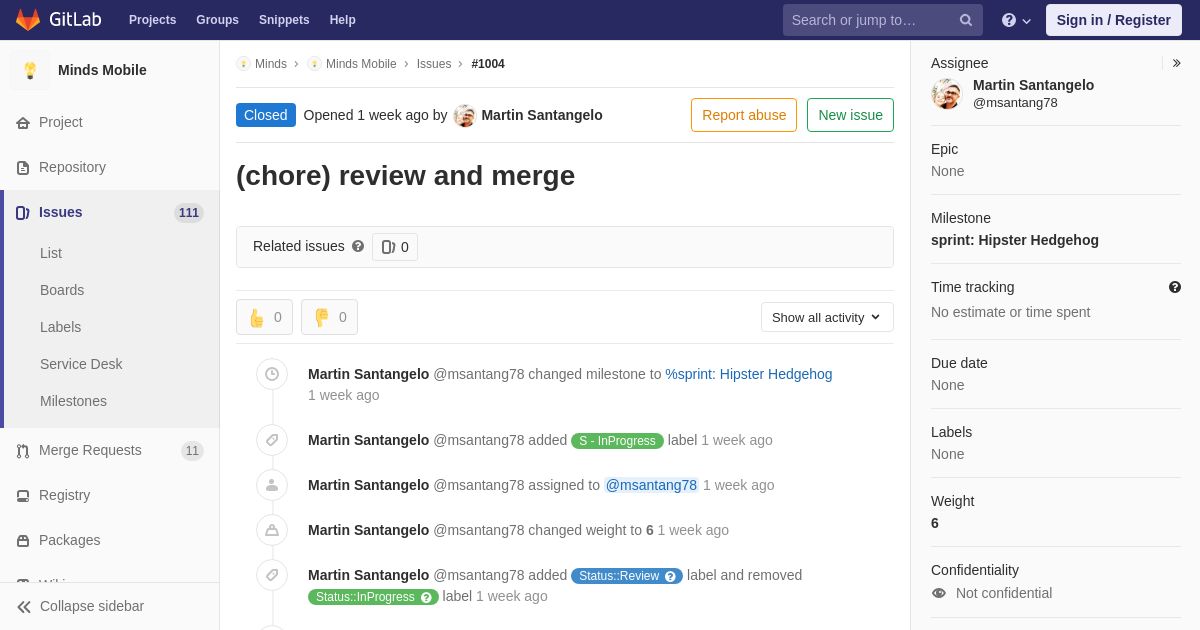Click the Minds breadcrumb lightbulb icon

243,64
